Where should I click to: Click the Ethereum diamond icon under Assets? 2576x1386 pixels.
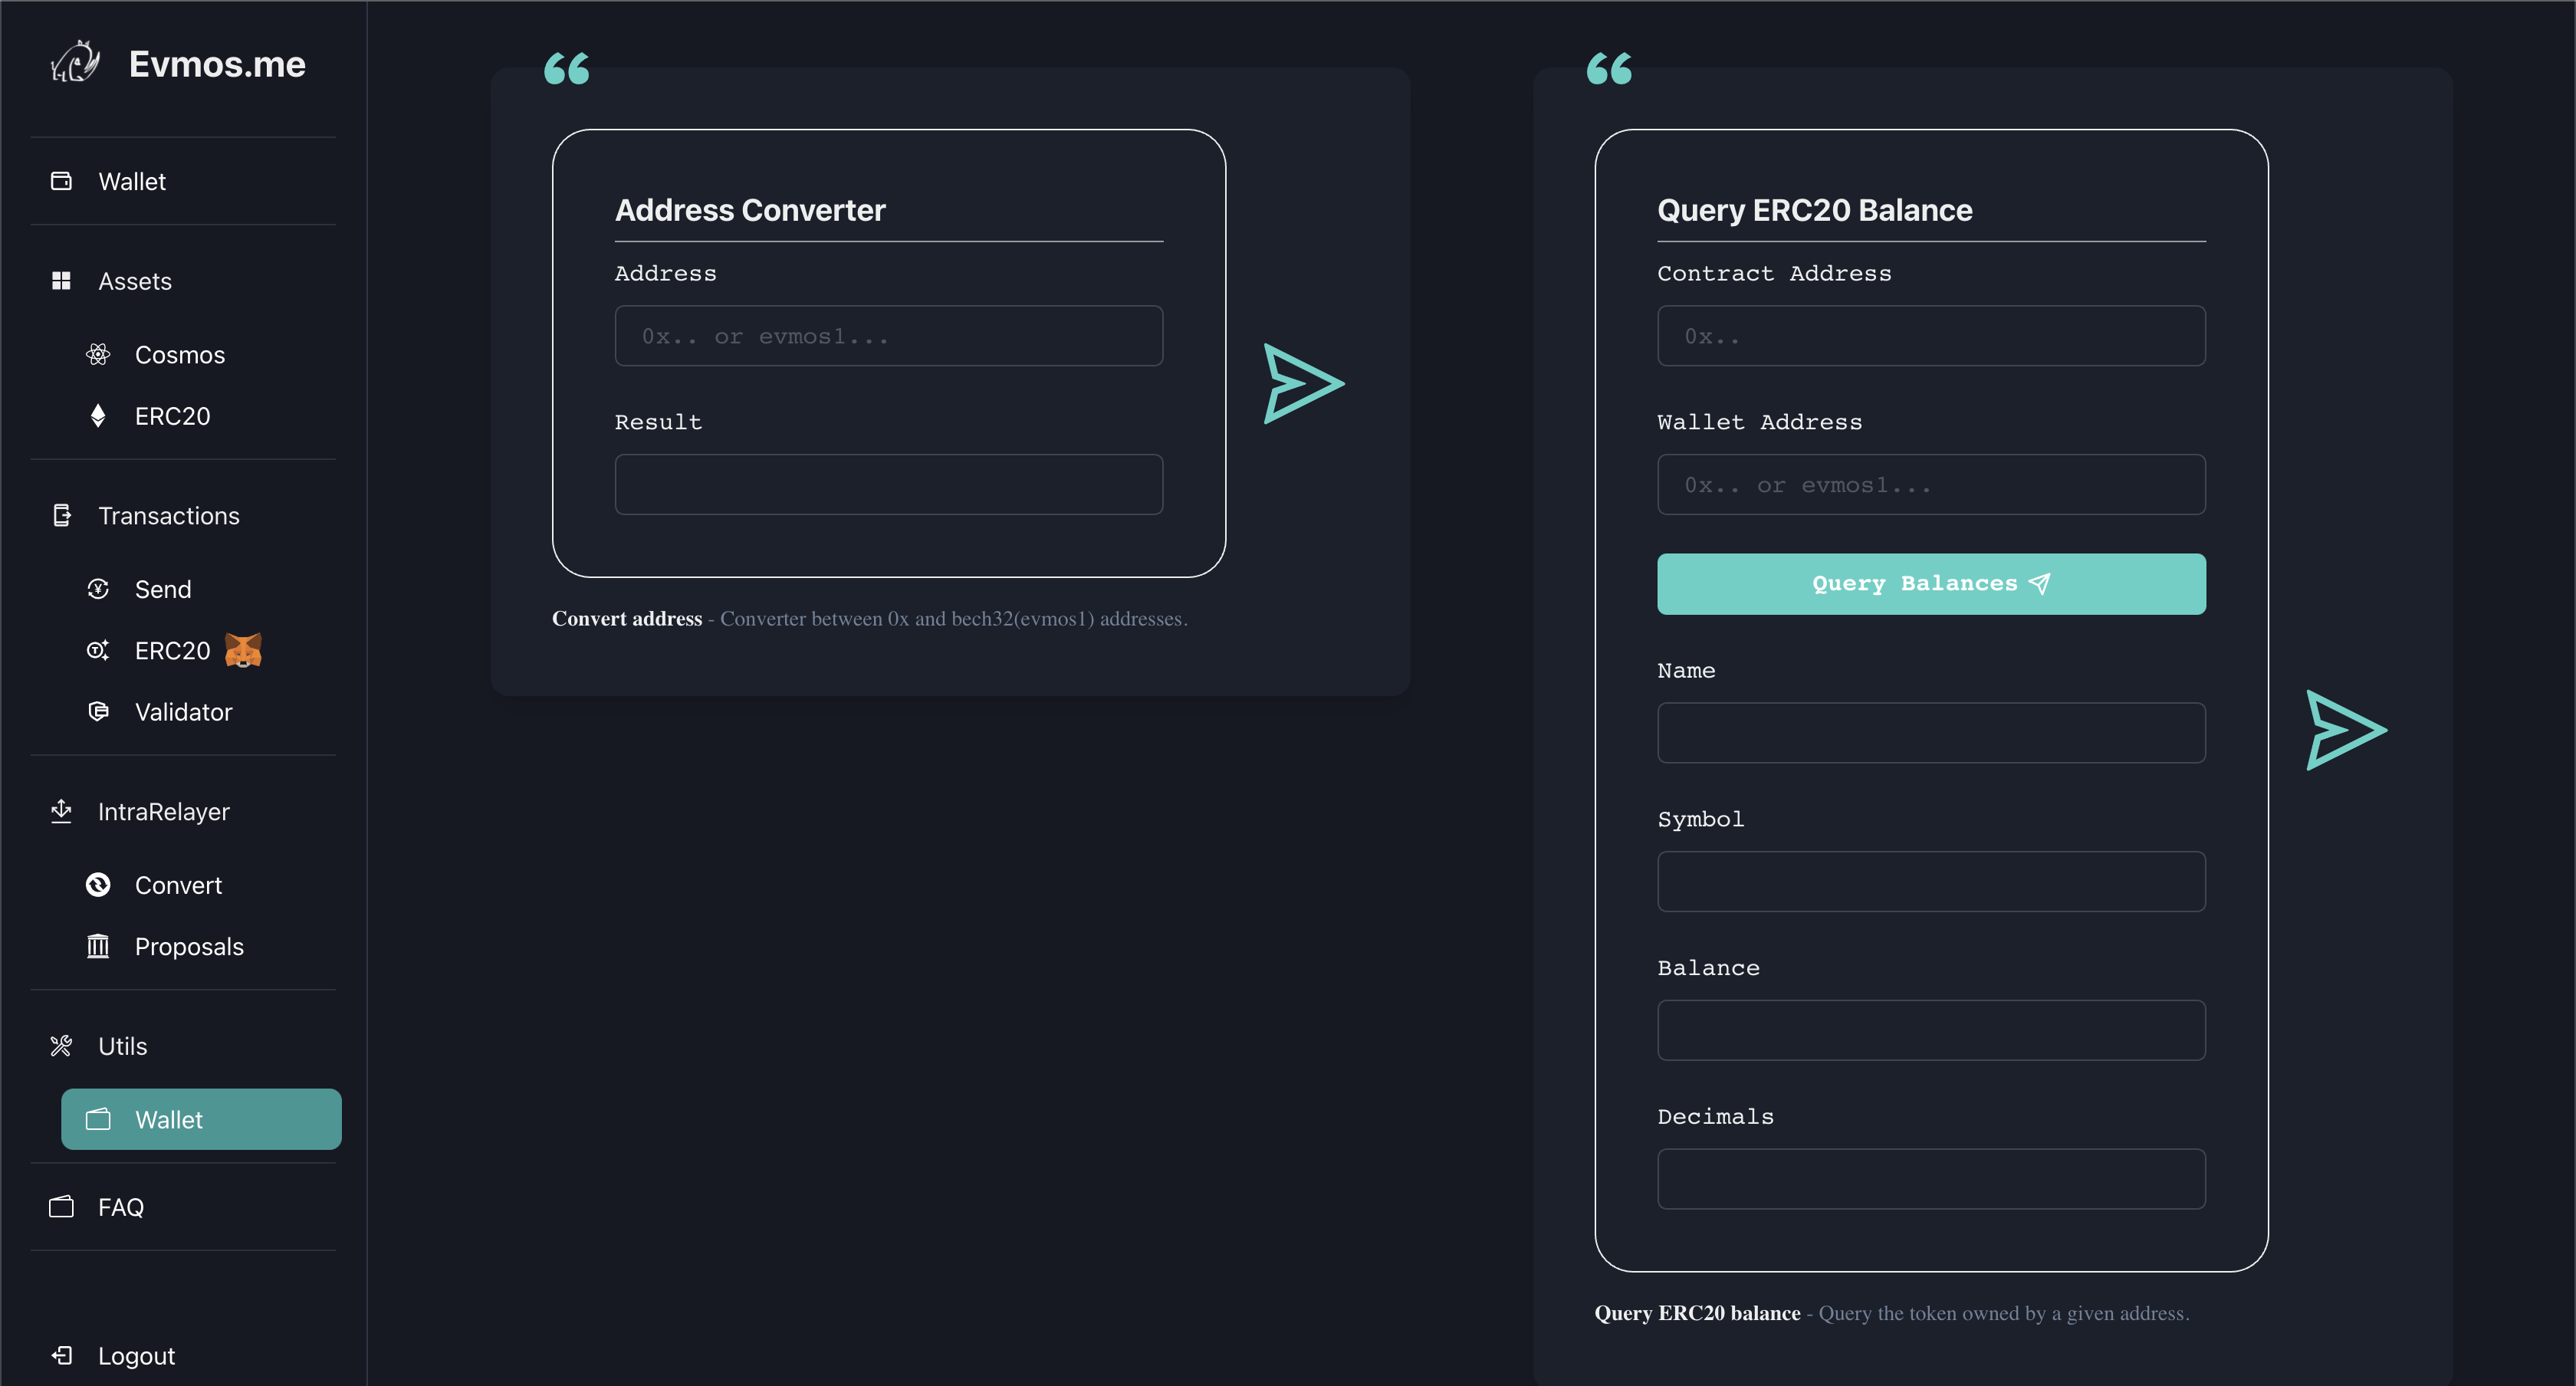point(98,416)
